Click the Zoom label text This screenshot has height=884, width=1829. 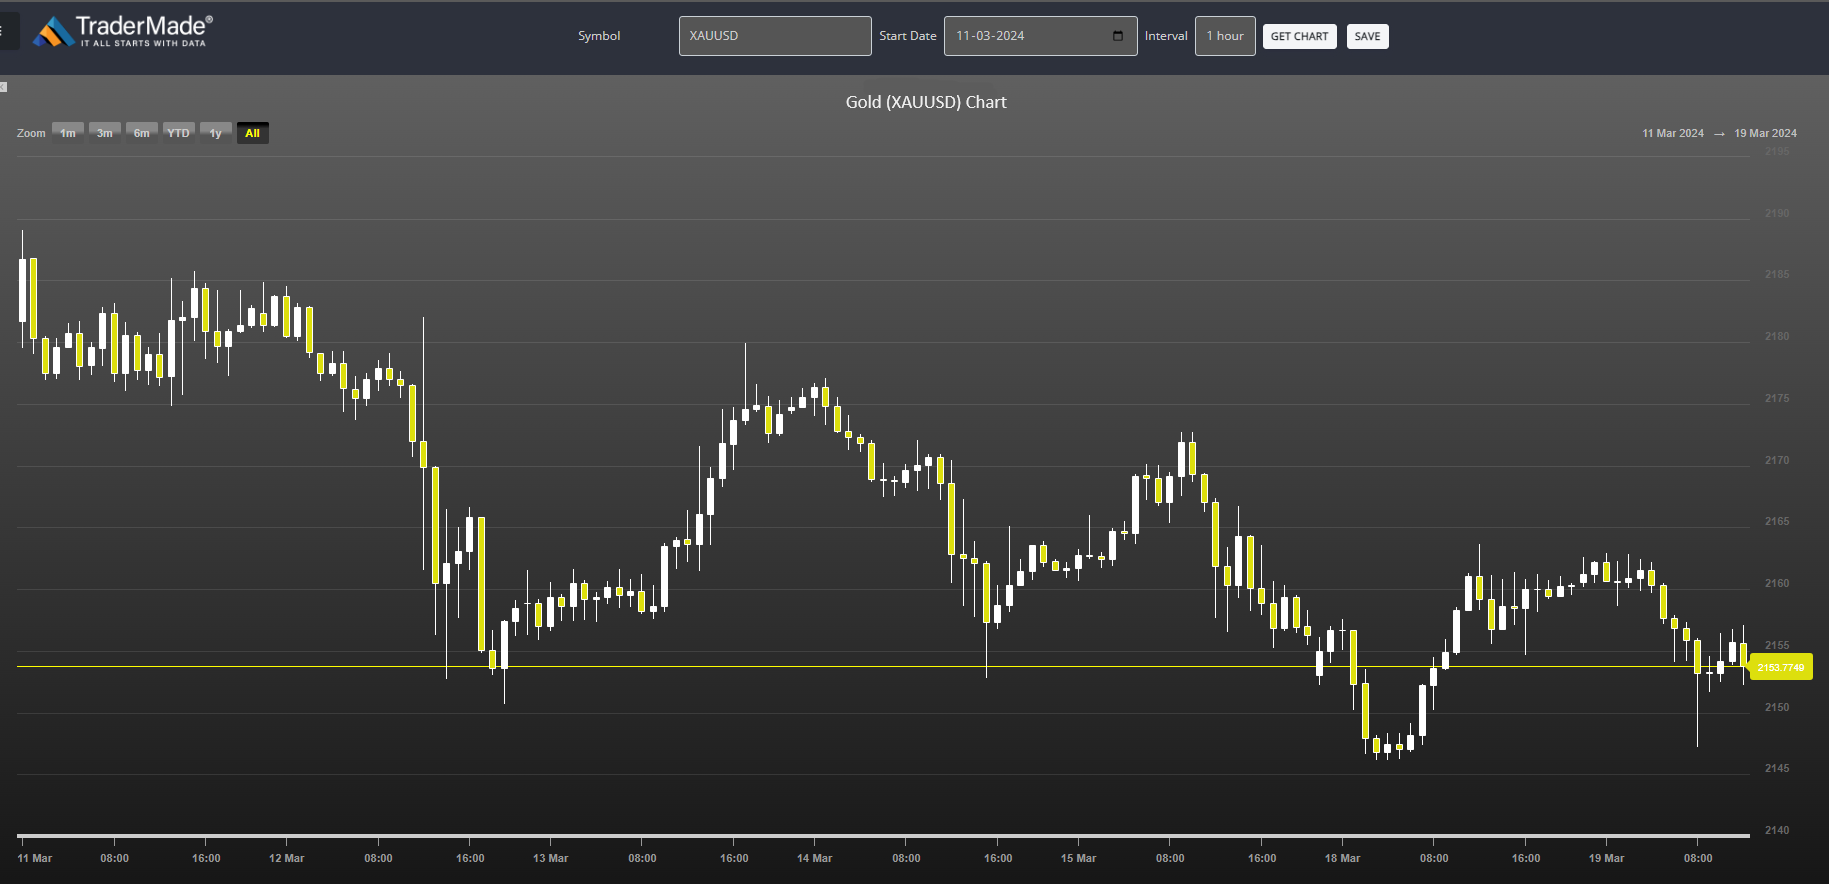click(x=31, y=133)
